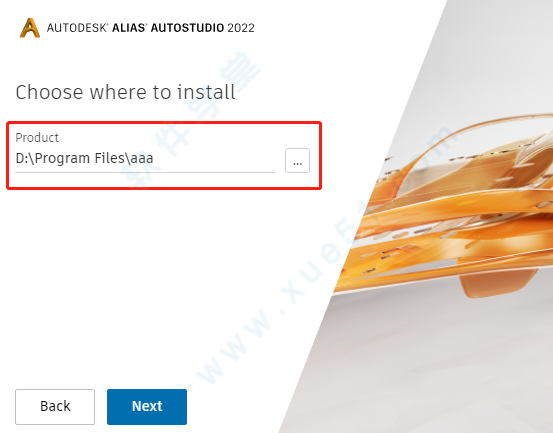This screenshot has height=433, width=553.
Task: Click the 'Choose where to install' heading
Action: point(125,92)
